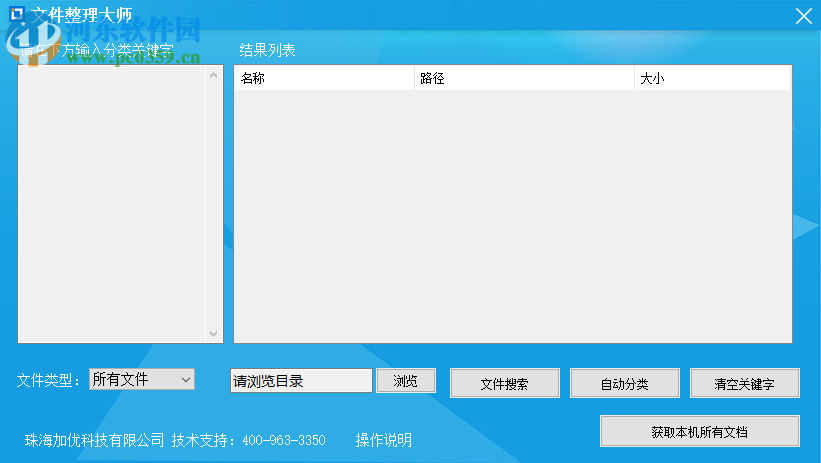Click the 文件类型： label
The height and width of the screenshot is (463, 821).
(x=48, y=380)
